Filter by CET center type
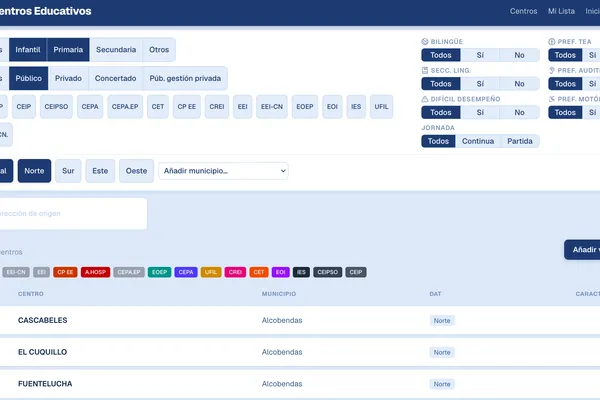The image size is (600, 400). (x=158, y=107)
